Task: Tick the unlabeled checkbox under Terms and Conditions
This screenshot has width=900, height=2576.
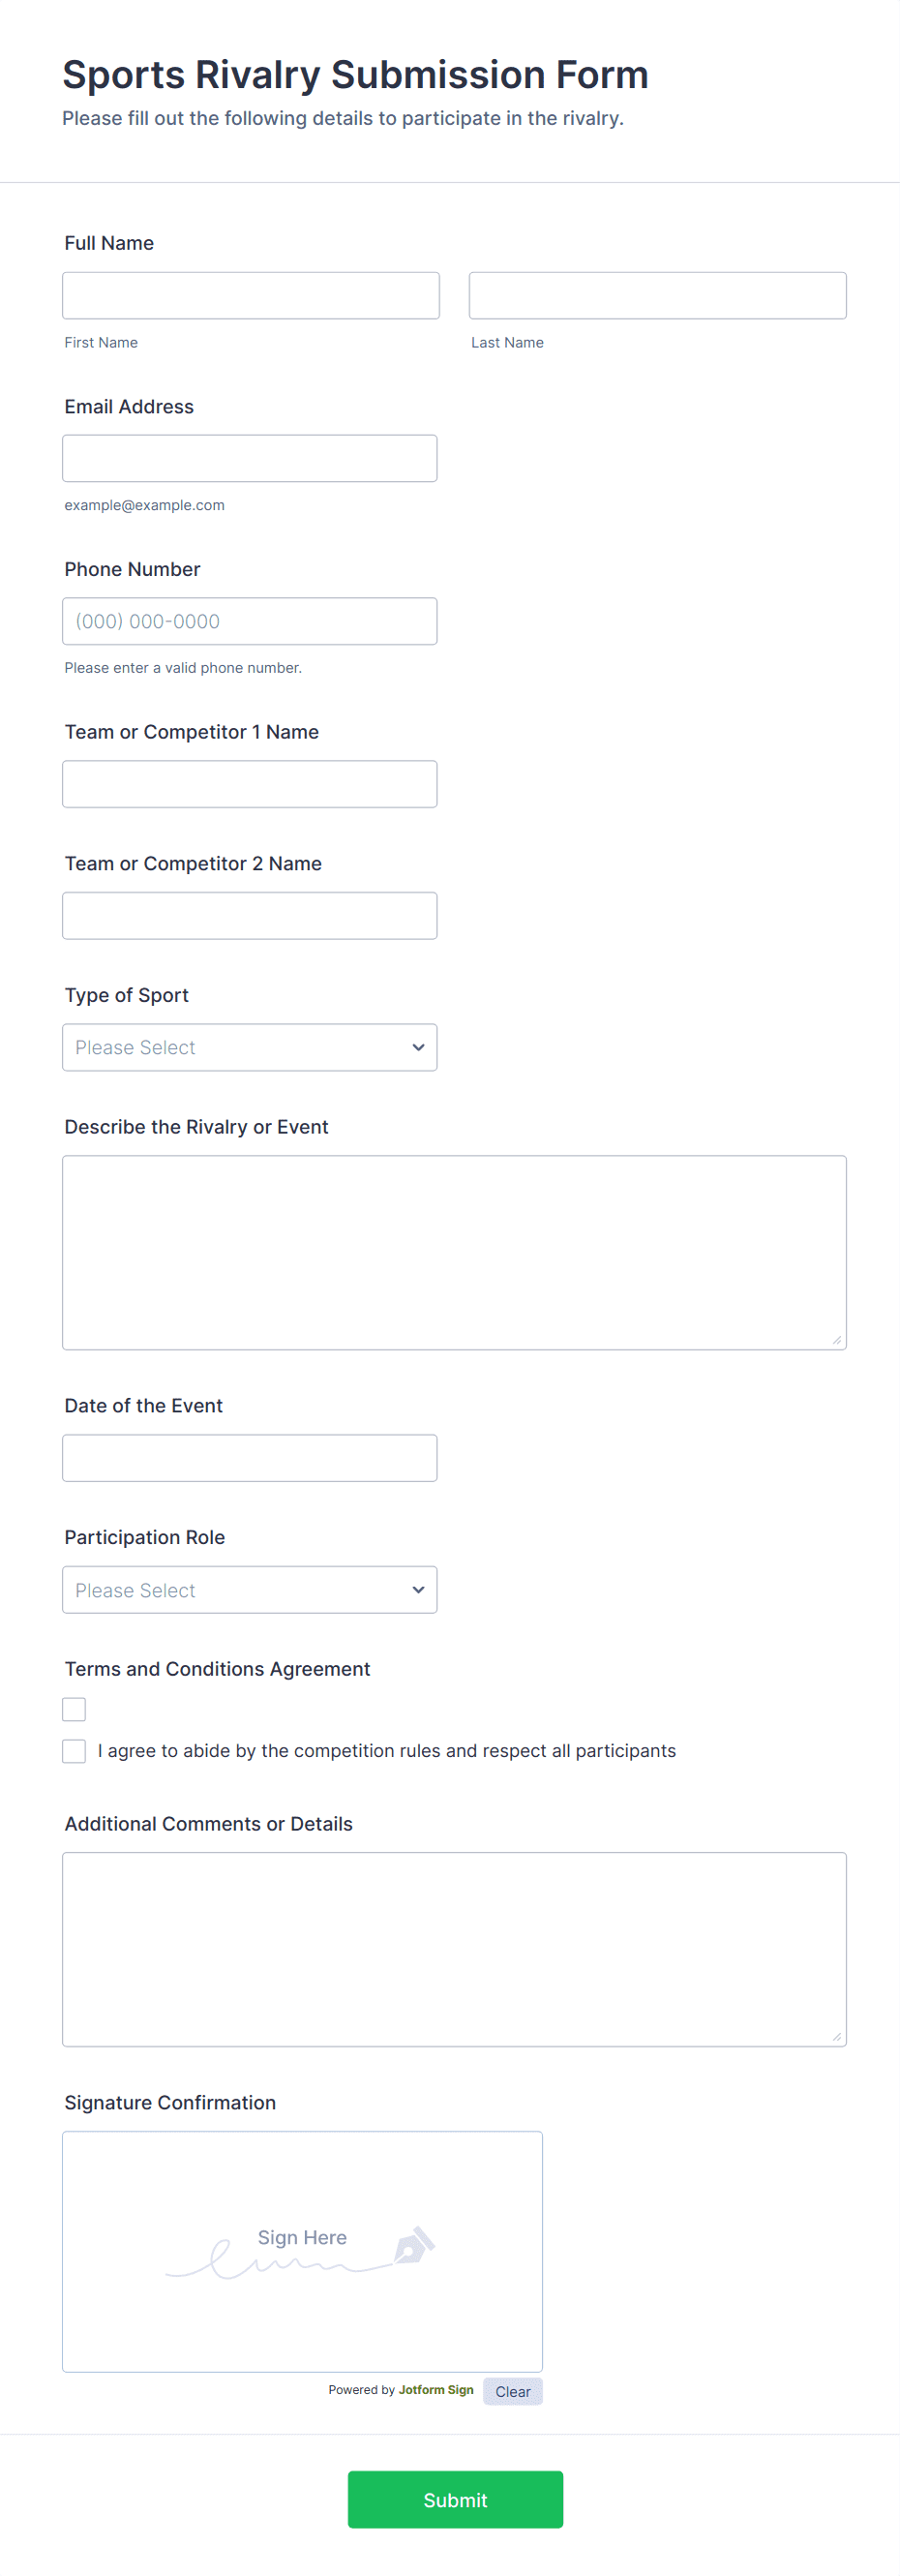Action: (74, 1709)
